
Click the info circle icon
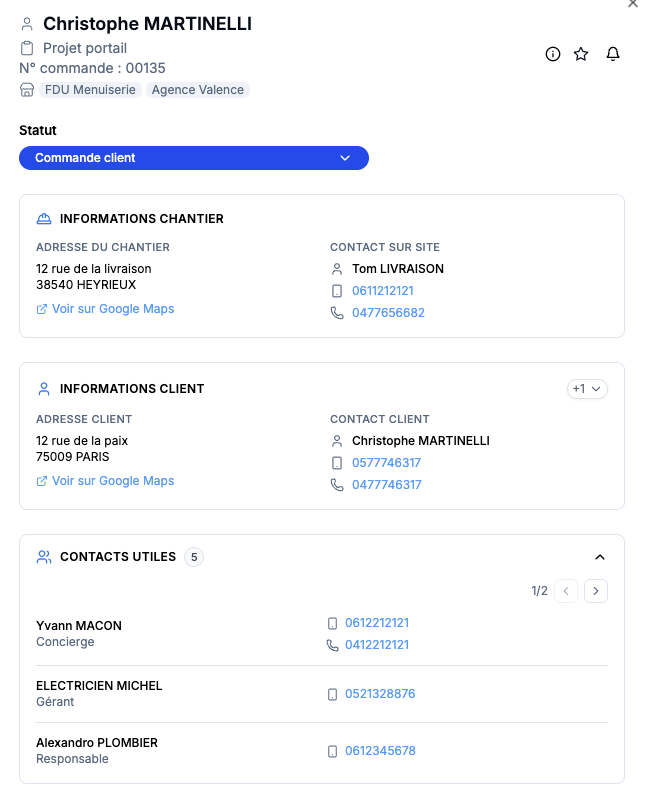coord(552,54)
